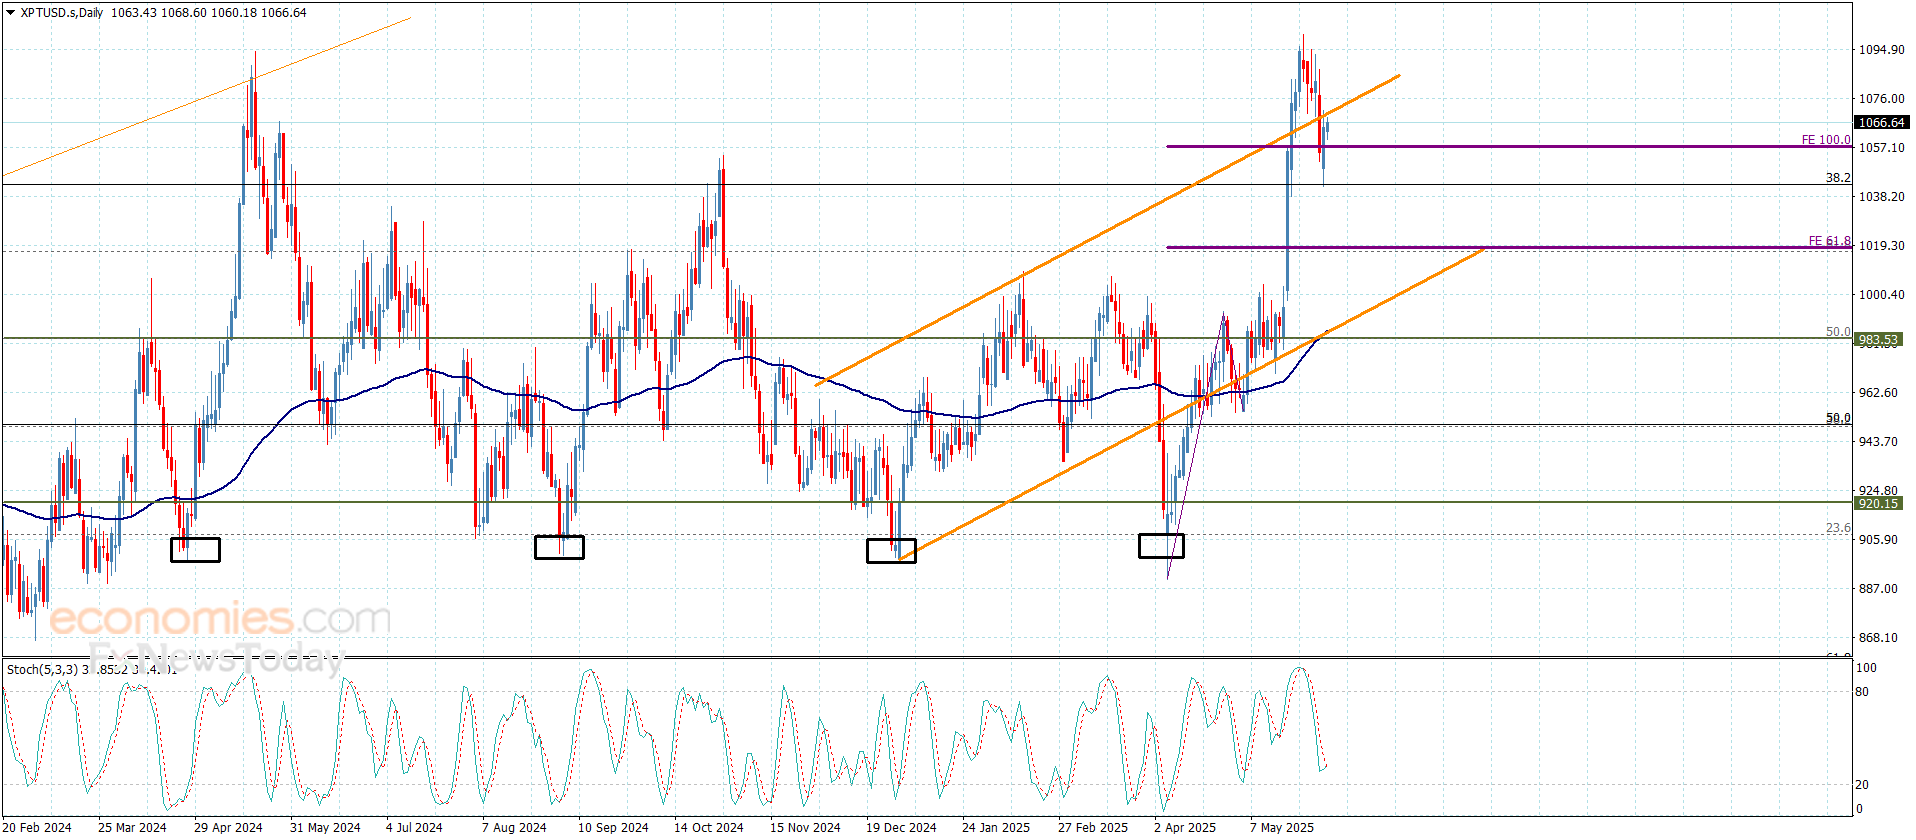
Task: Click the 31 May 2024 date label
Action: point(325,828)
